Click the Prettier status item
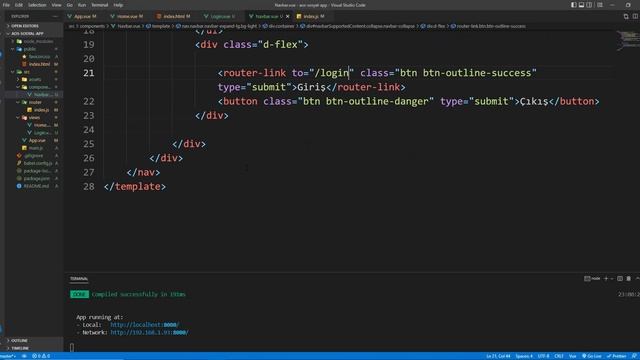640x360 pixels. pyautogui.click(x=617, y=356)
